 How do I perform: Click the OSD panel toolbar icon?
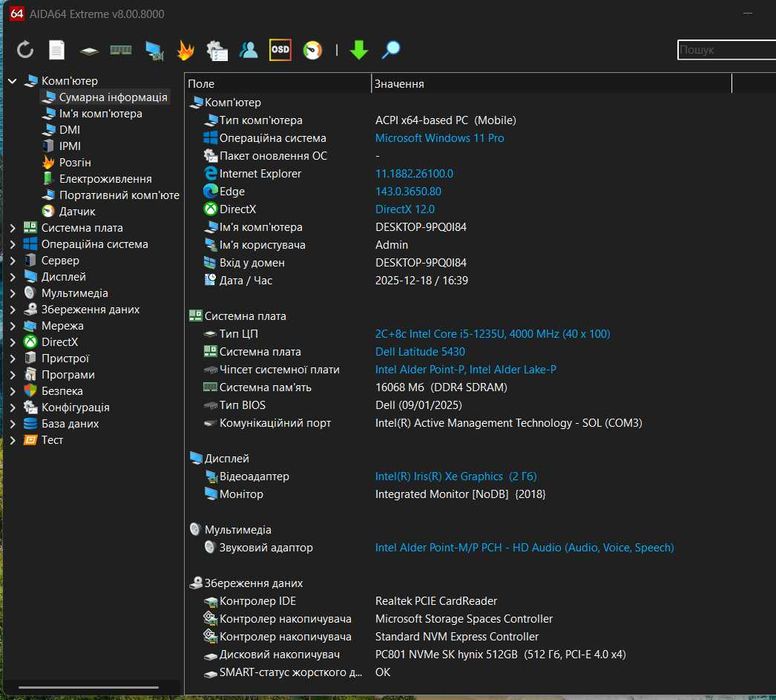[x=280, y=49]
